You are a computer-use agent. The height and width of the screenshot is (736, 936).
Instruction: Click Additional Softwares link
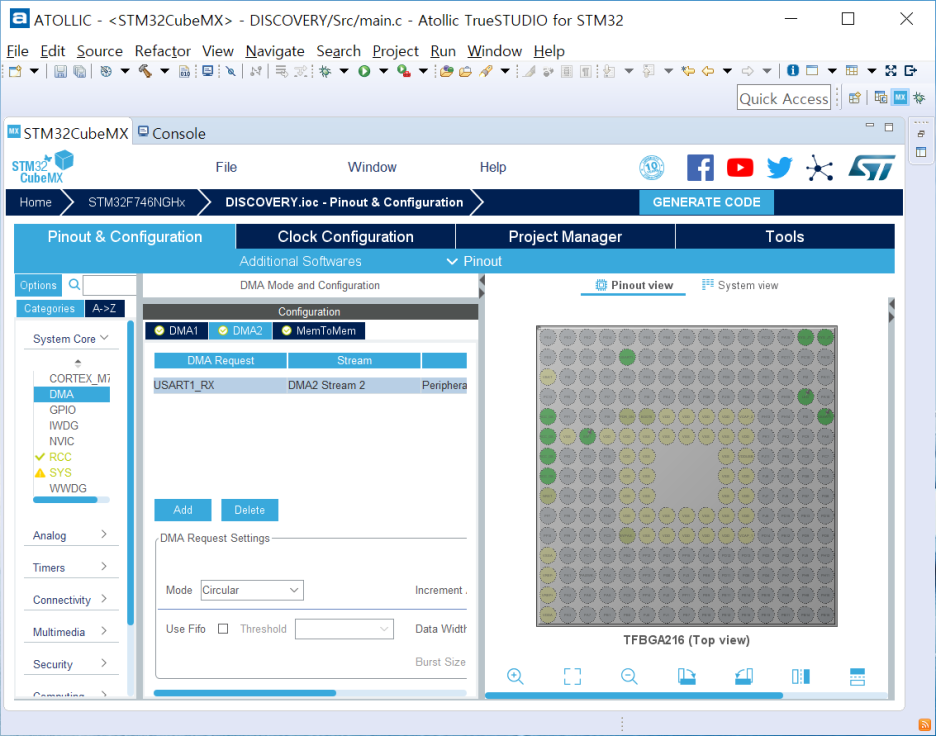click(x=300, y=261)
